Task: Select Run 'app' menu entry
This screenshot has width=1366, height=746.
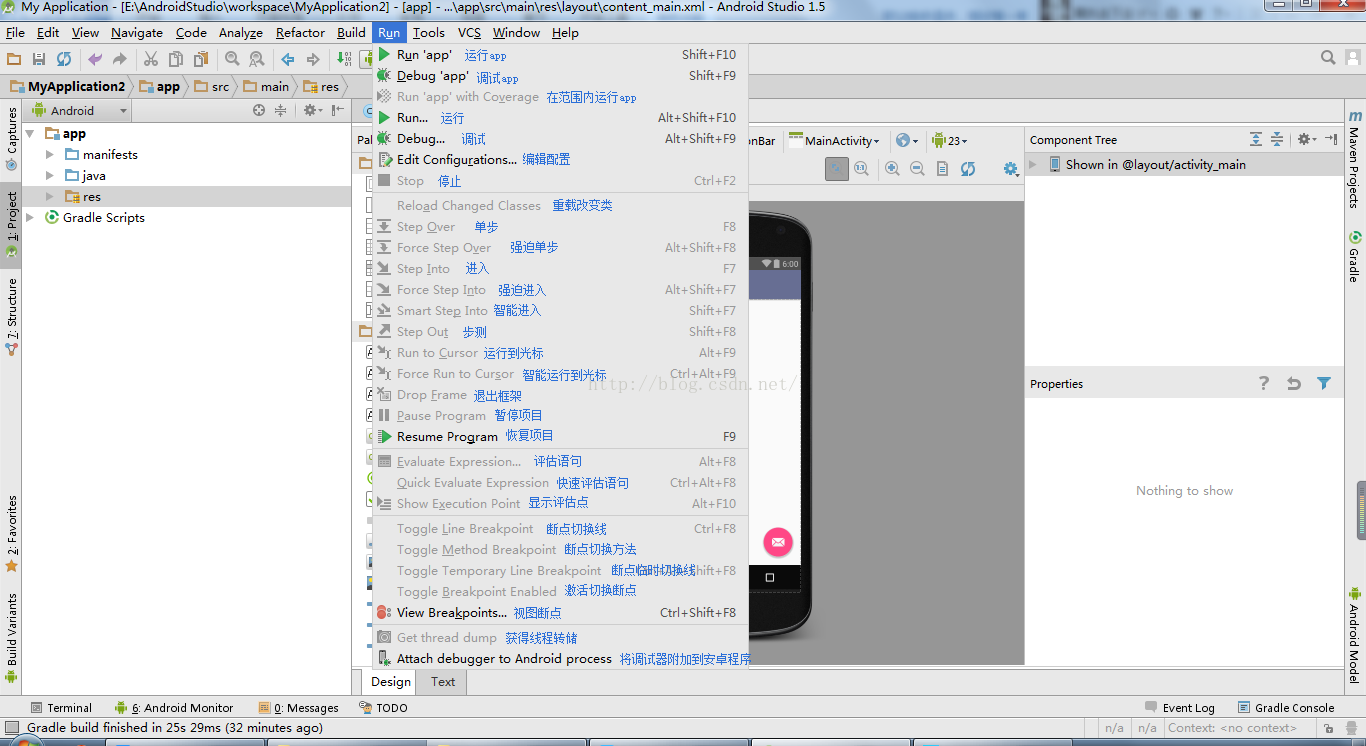Action: (560, 55)
